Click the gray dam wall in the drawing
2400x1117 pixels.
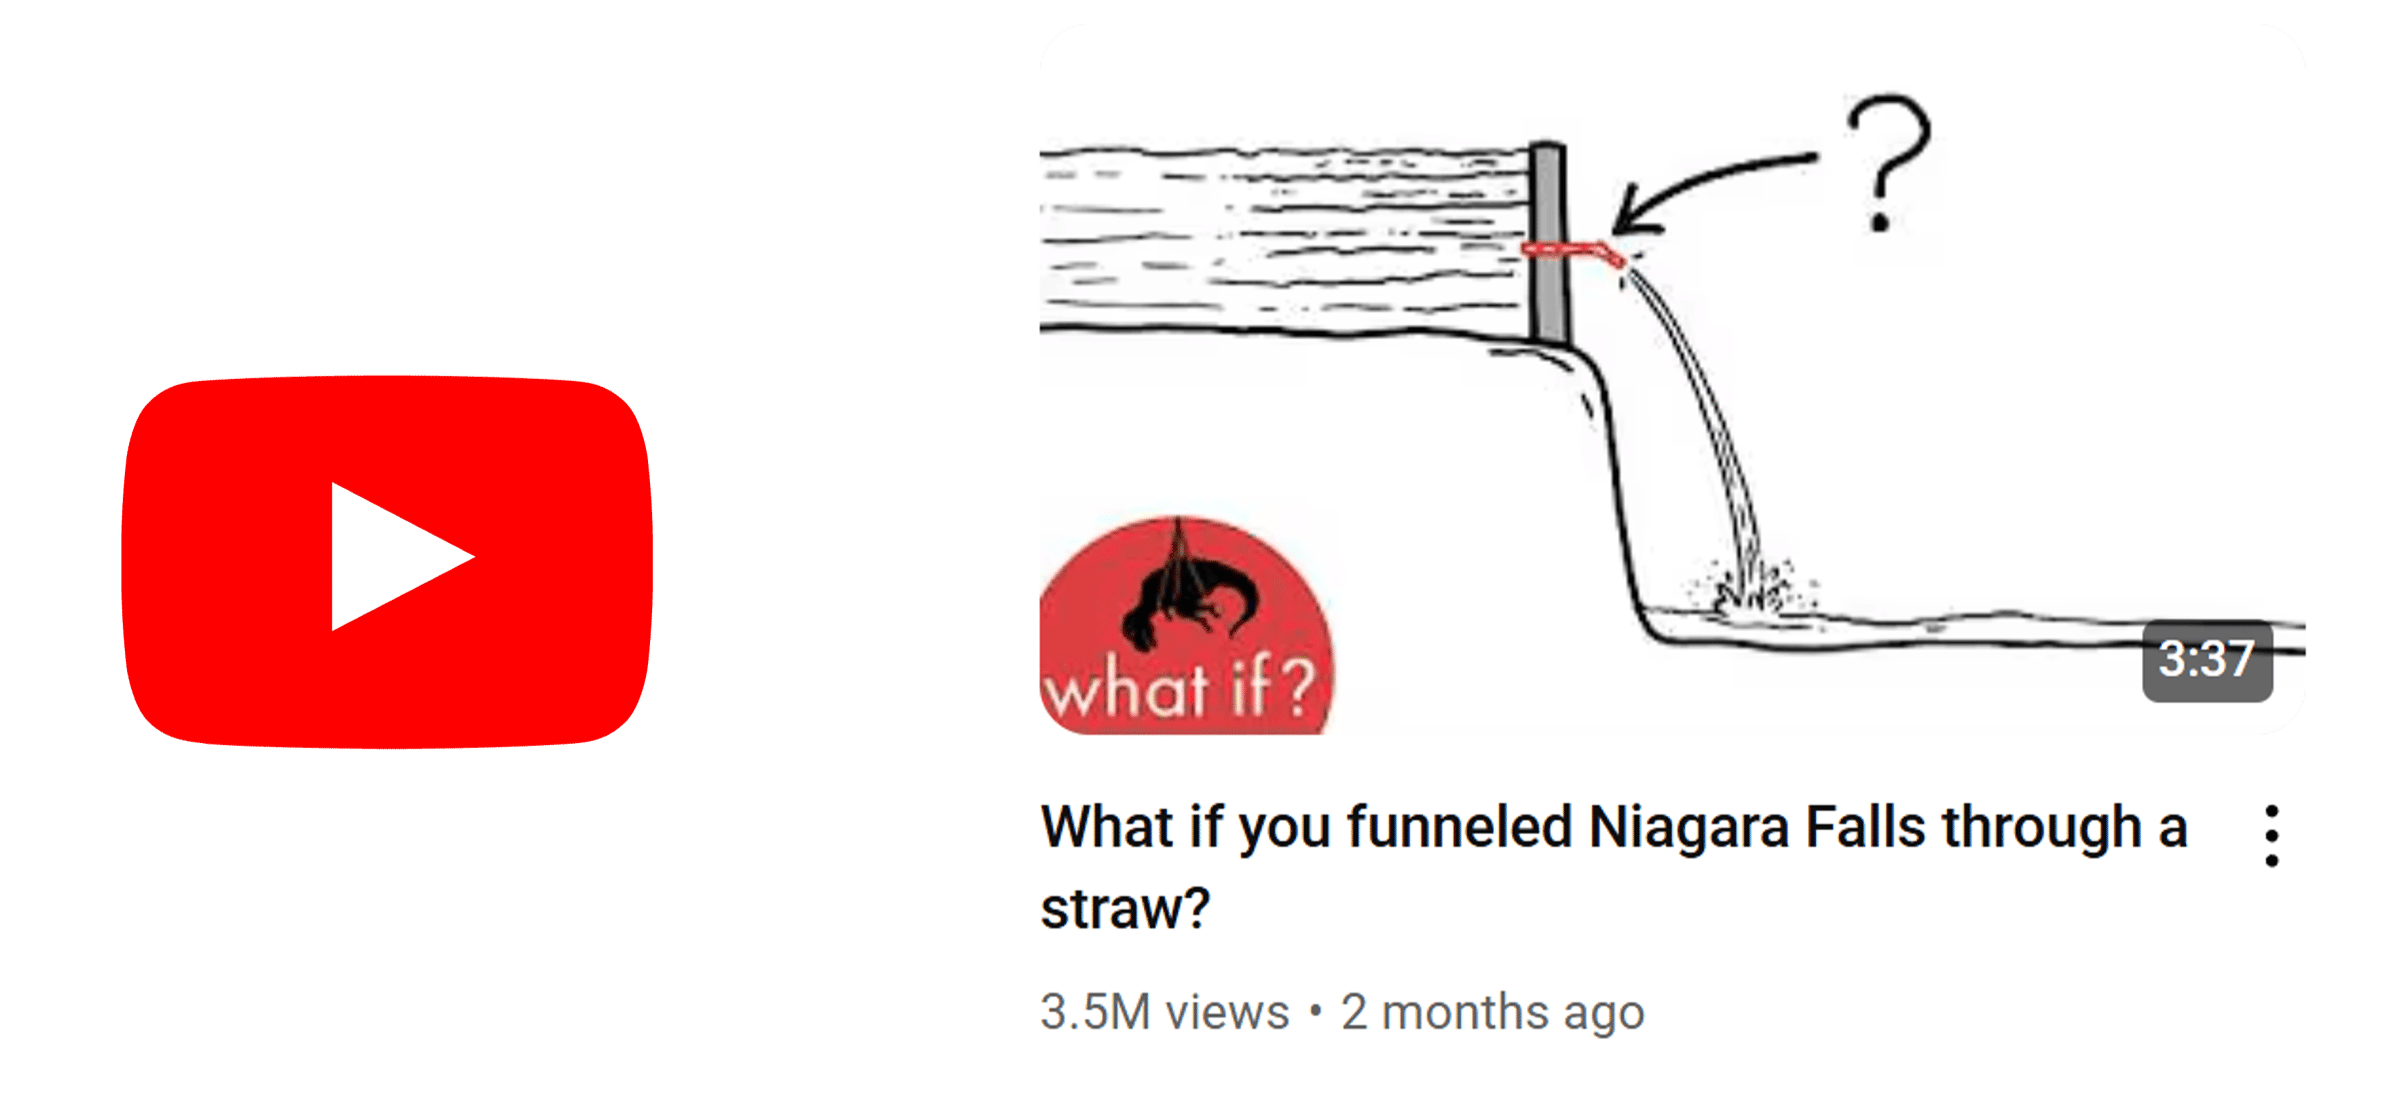(1548, 243)
